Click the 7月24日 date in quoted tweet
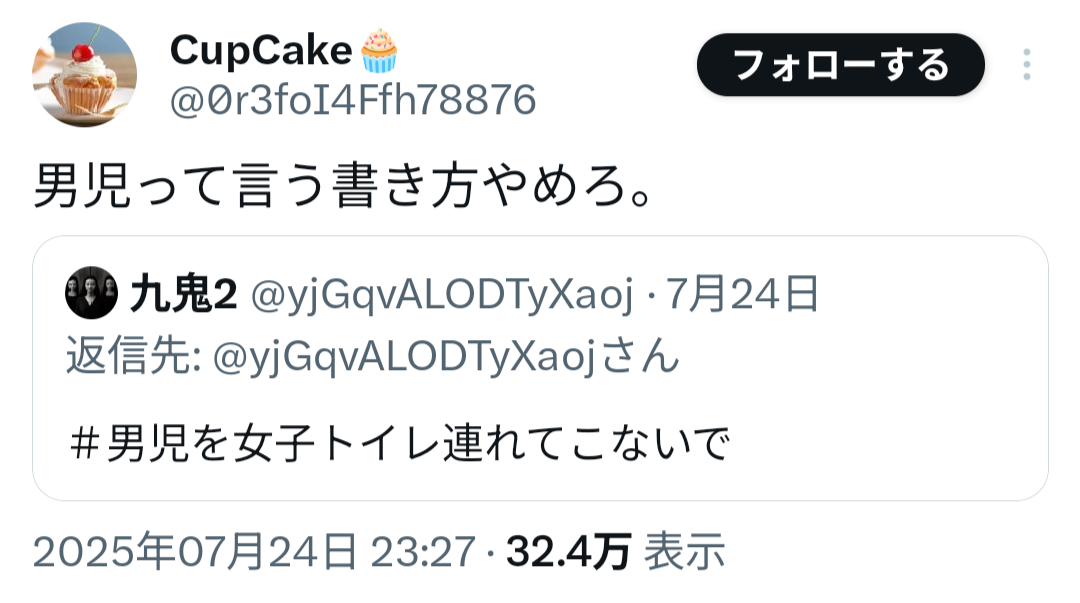 tap(742, 294)
